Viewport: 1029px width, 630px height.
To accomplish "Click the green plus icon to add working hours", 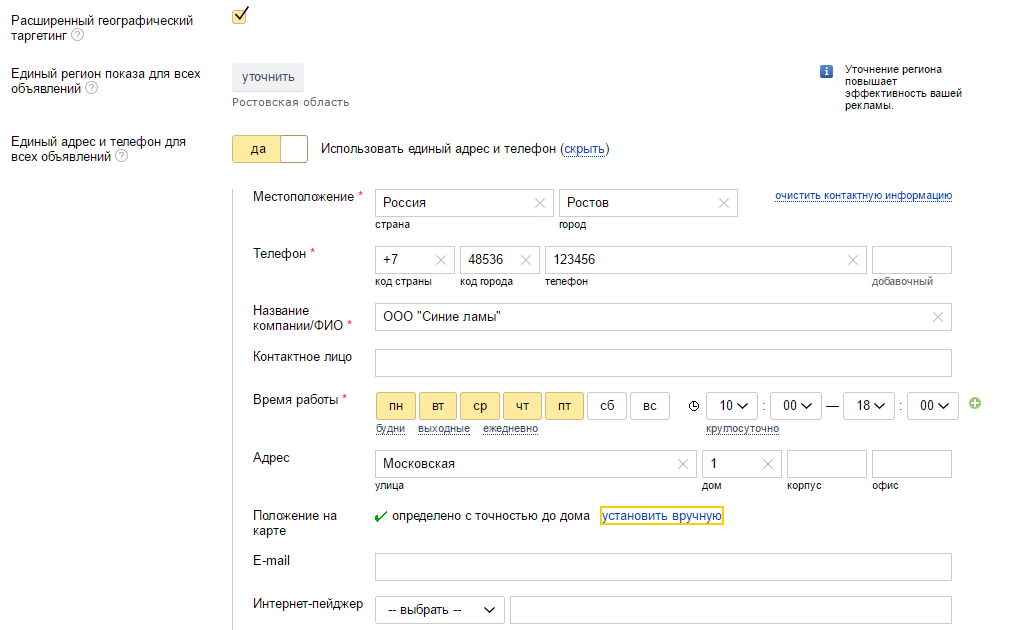I will click(975, 404).
